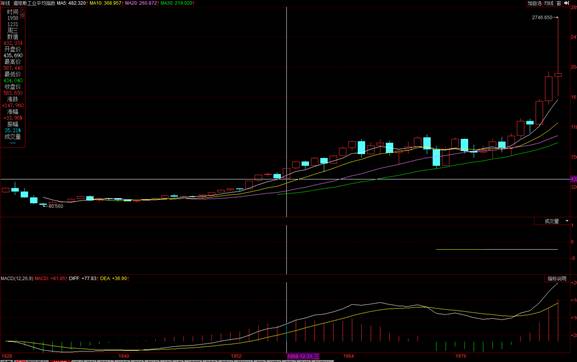Select the first tab in bottom tab strip

(6, 361)
